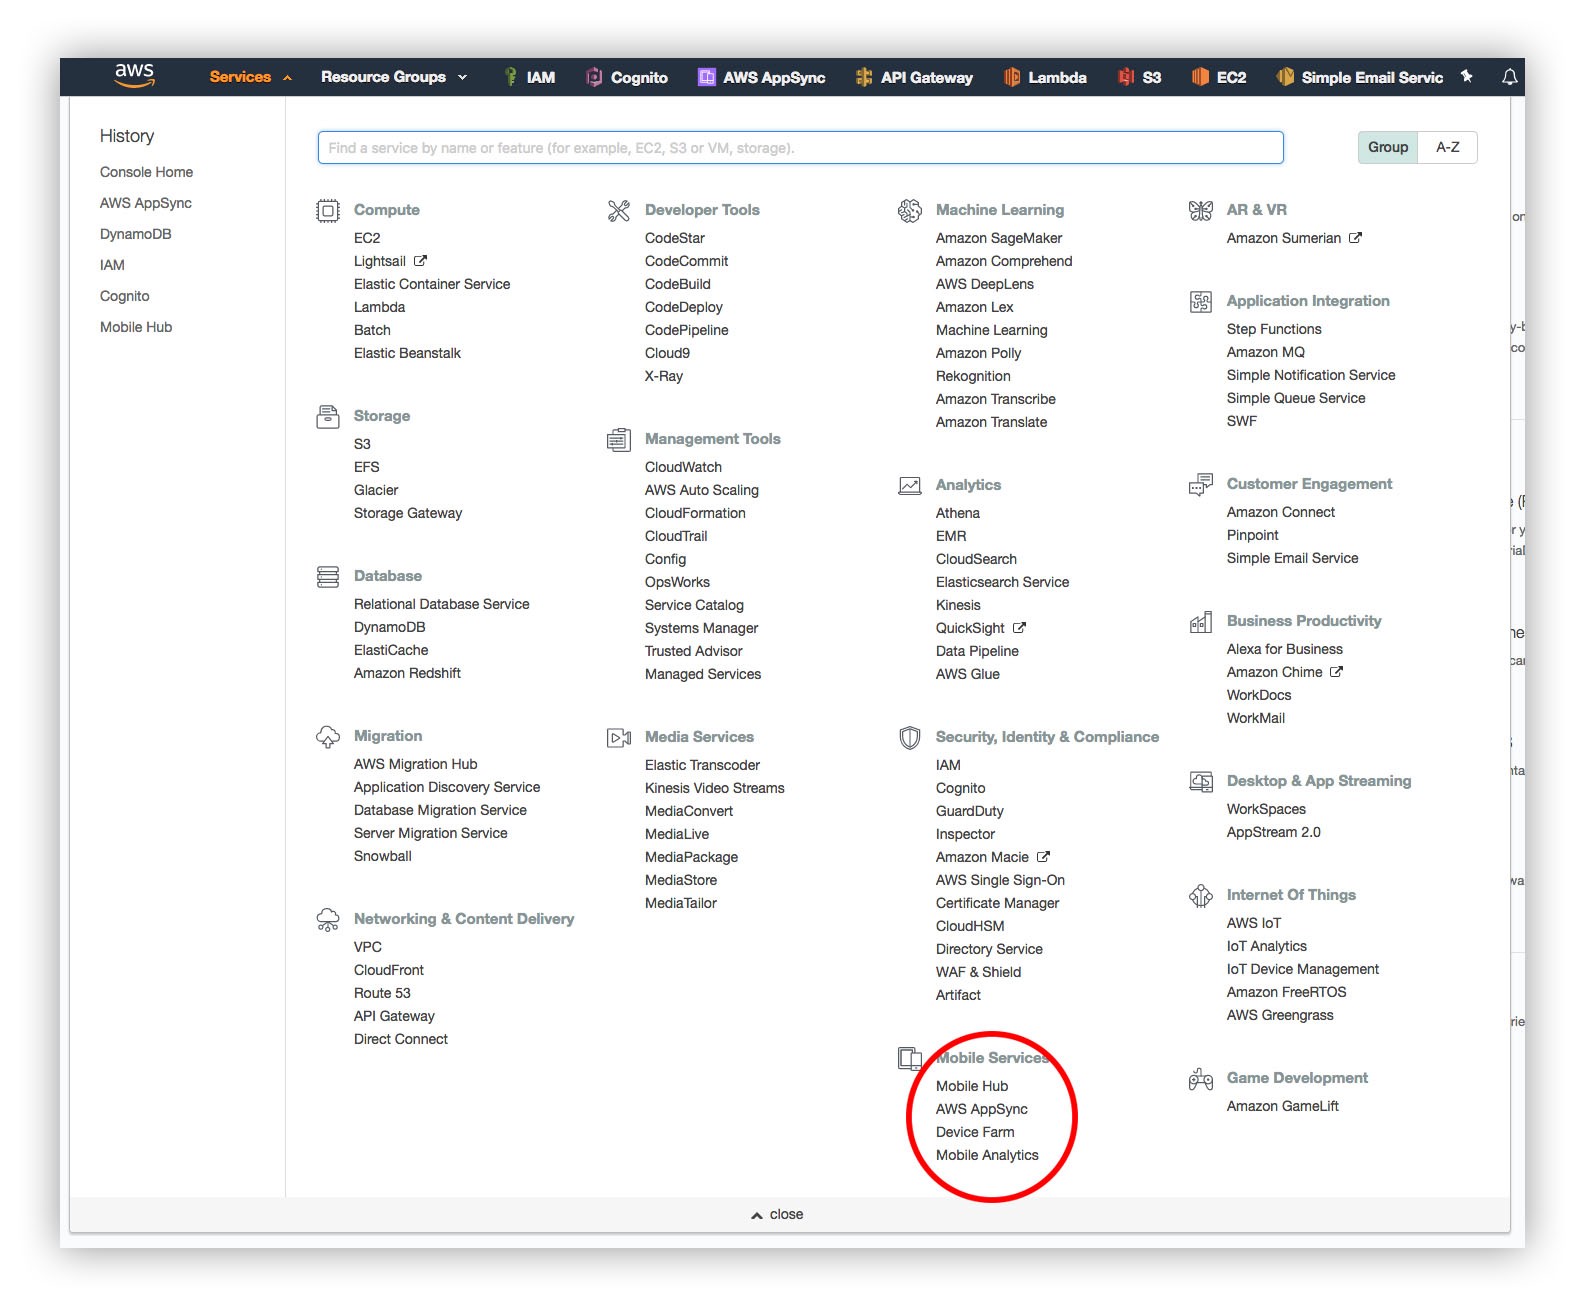1594x1308 pixels.
Task: Click the AWS logo in the navbar
Action: [134, 75]
